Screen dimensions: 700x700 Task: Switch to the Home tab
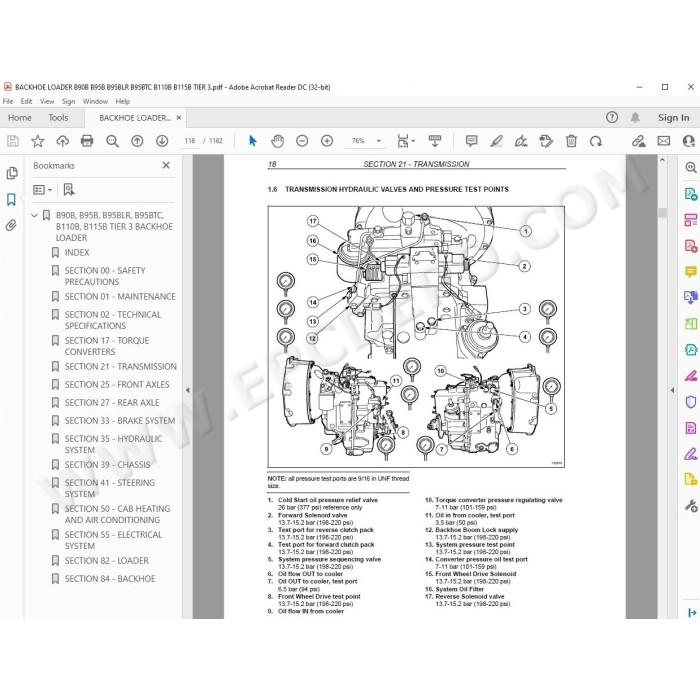click(20, 118)
